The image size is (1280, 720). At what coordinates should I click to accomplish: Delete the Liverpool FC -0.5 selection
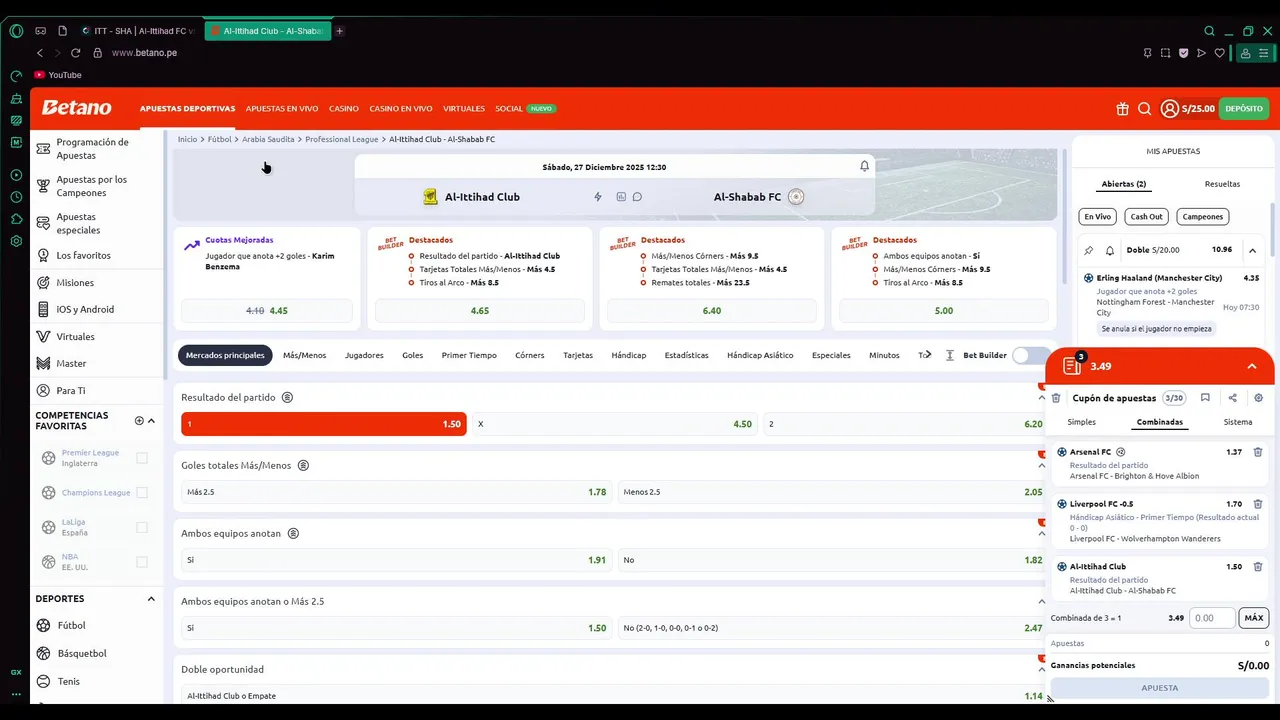tap(1258, 504)
